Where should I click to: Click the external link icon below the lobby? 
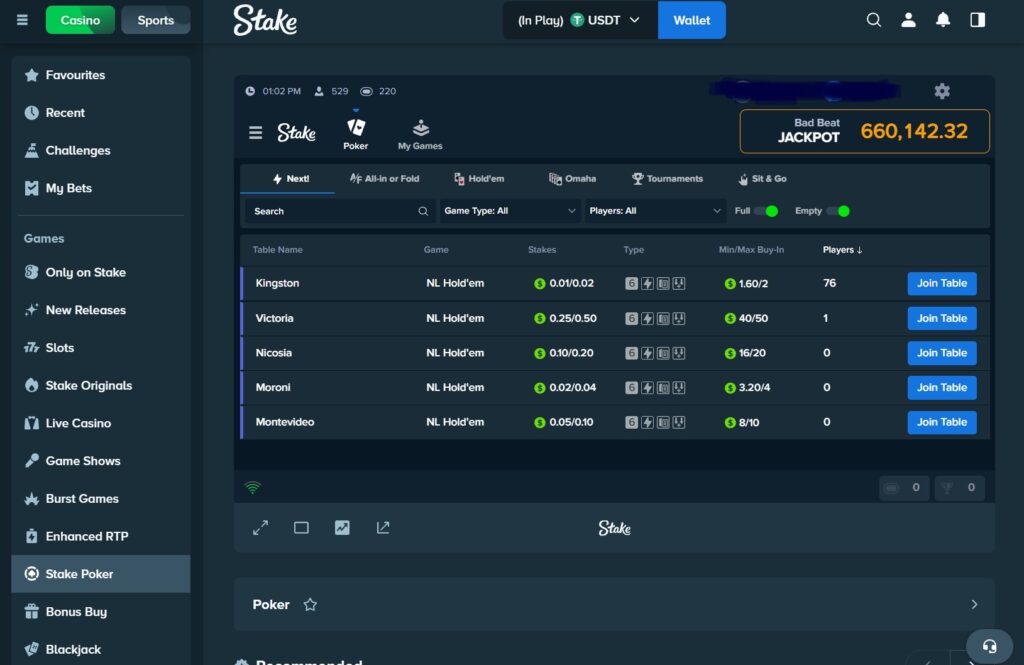click(x=383, y=527)
